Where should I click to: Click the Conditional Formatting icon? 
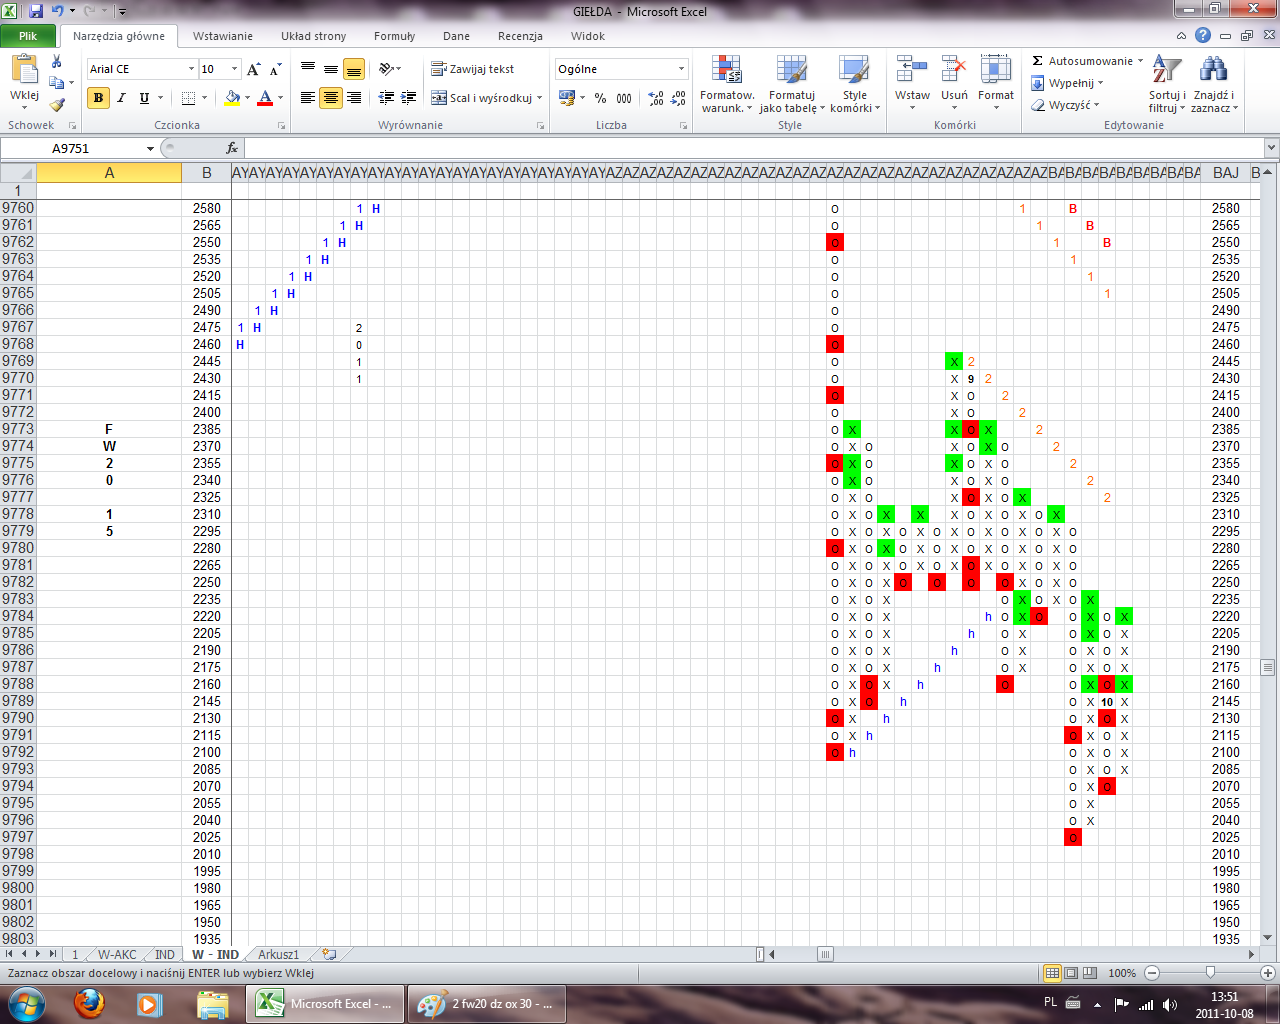click(726, 72)
